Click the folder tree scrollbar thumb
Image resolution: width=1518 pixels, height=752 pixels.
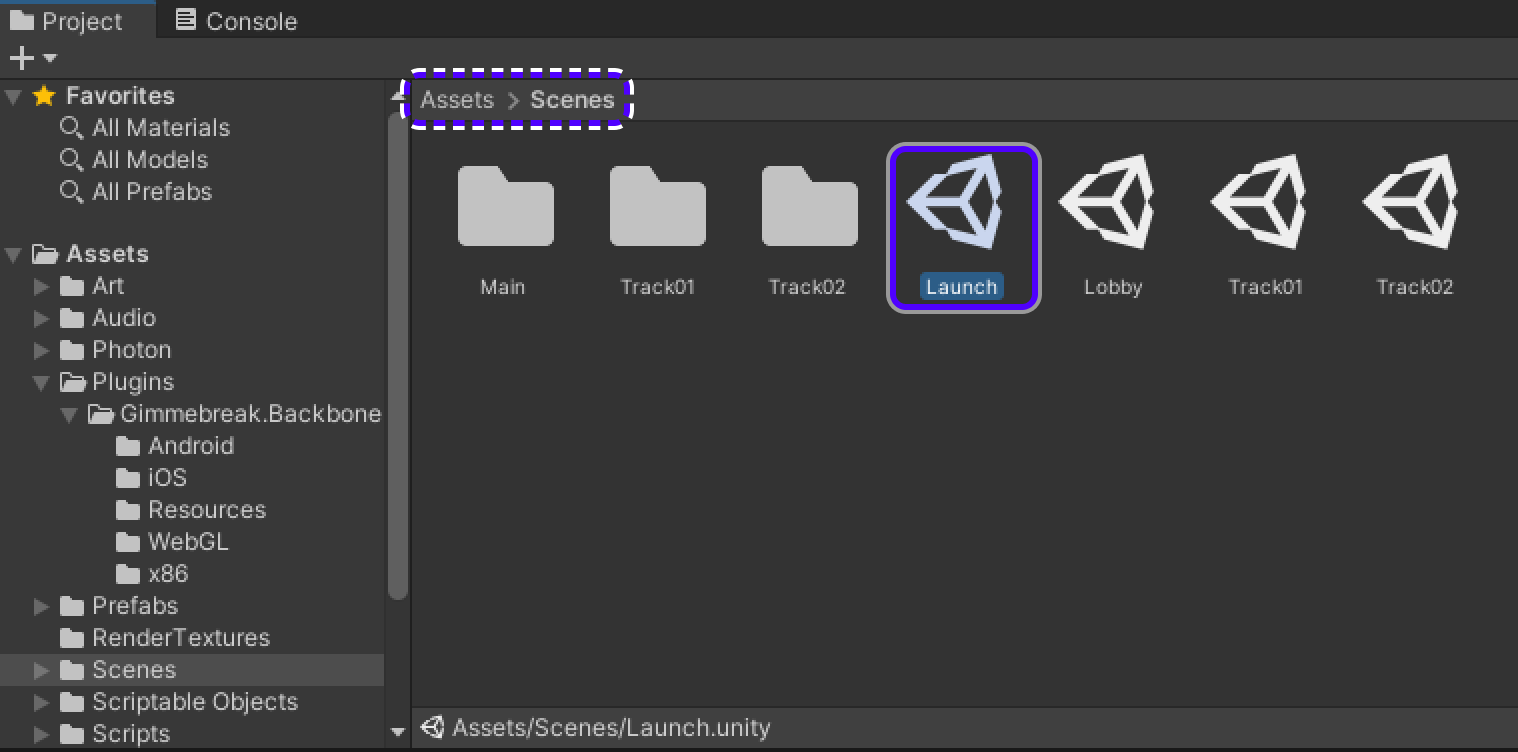coord(397,355)
